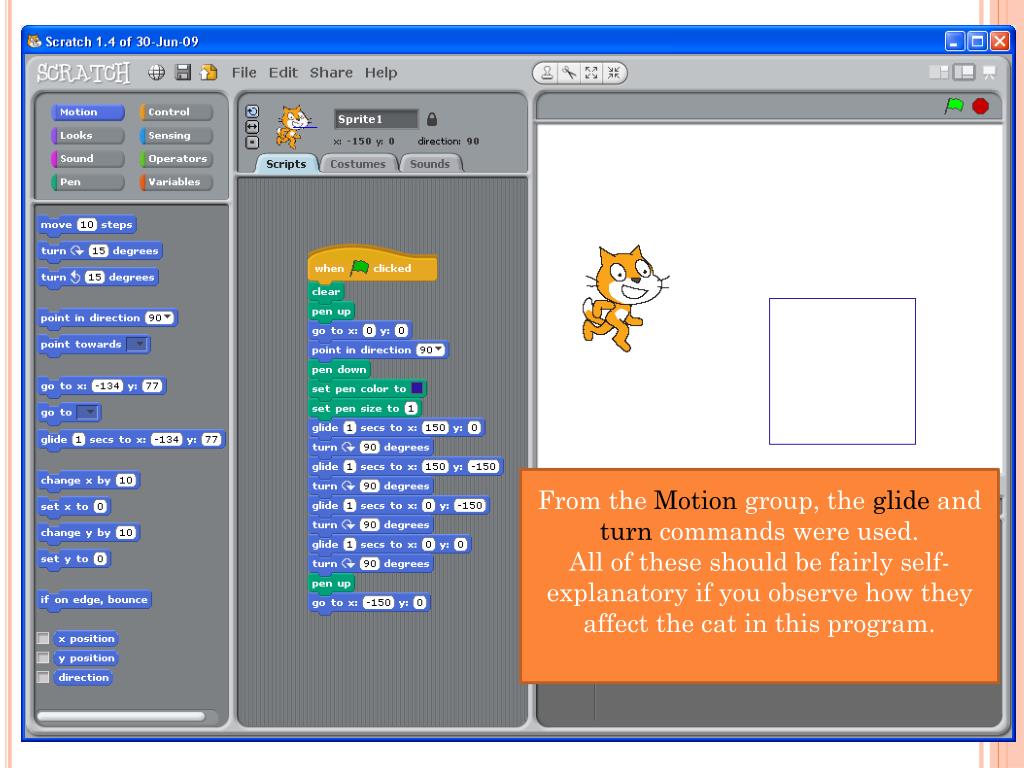Screen dimensions: 1024x768
Task: Click the red stop sign
Action: [980, 106]
